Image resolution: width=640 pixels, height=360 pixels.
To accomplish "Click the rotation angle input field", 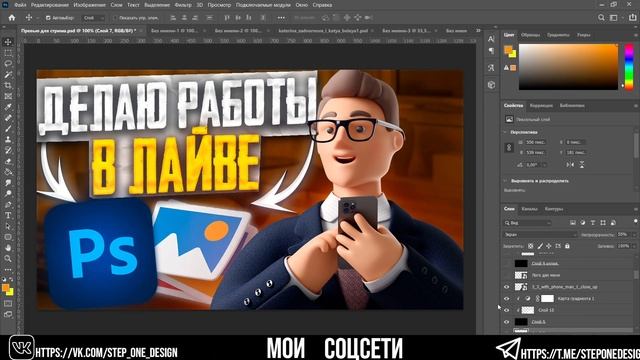I will pyautogui.click(x=533, y=165).
